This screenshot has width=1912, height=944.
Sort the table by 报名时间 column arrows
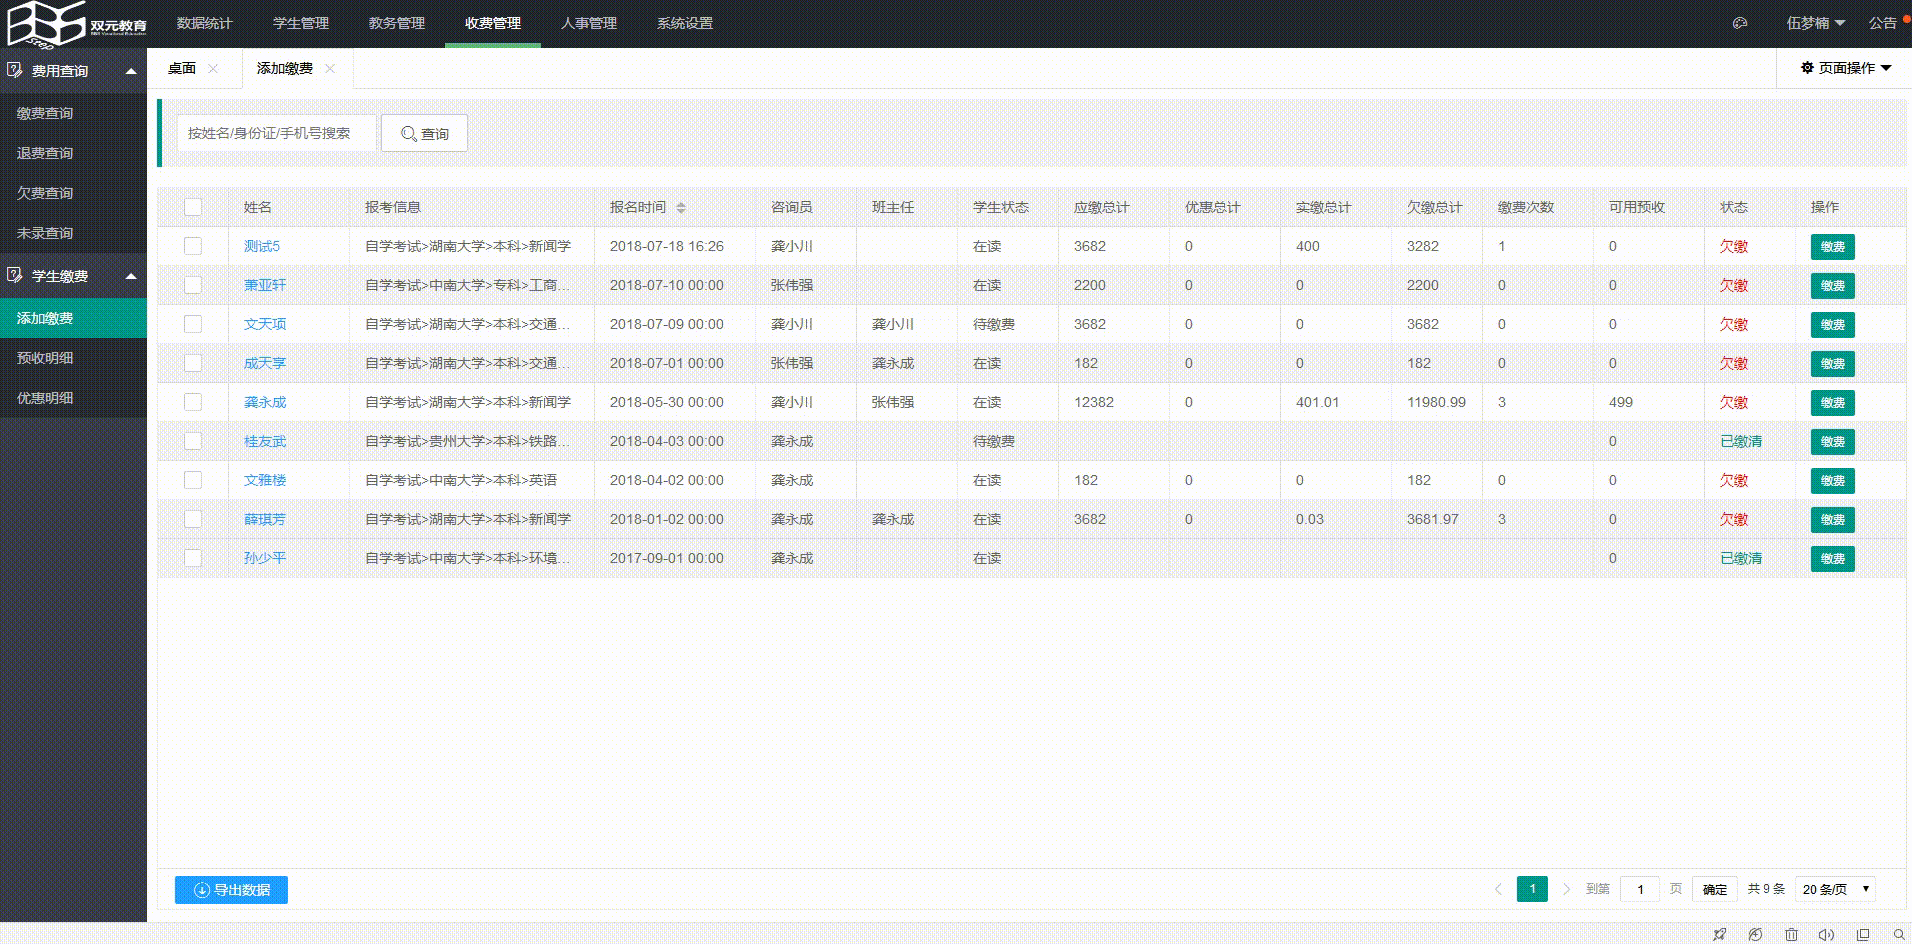(681, 207)
